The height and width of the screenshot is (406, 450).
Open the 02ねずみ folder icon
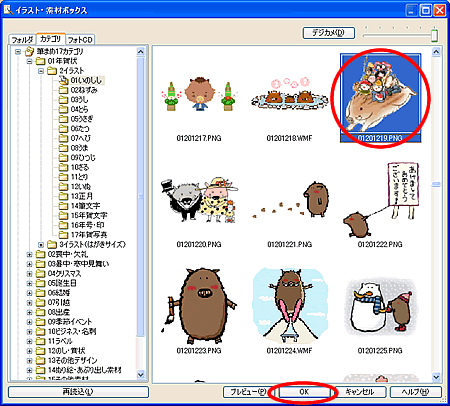click(63, 90)
